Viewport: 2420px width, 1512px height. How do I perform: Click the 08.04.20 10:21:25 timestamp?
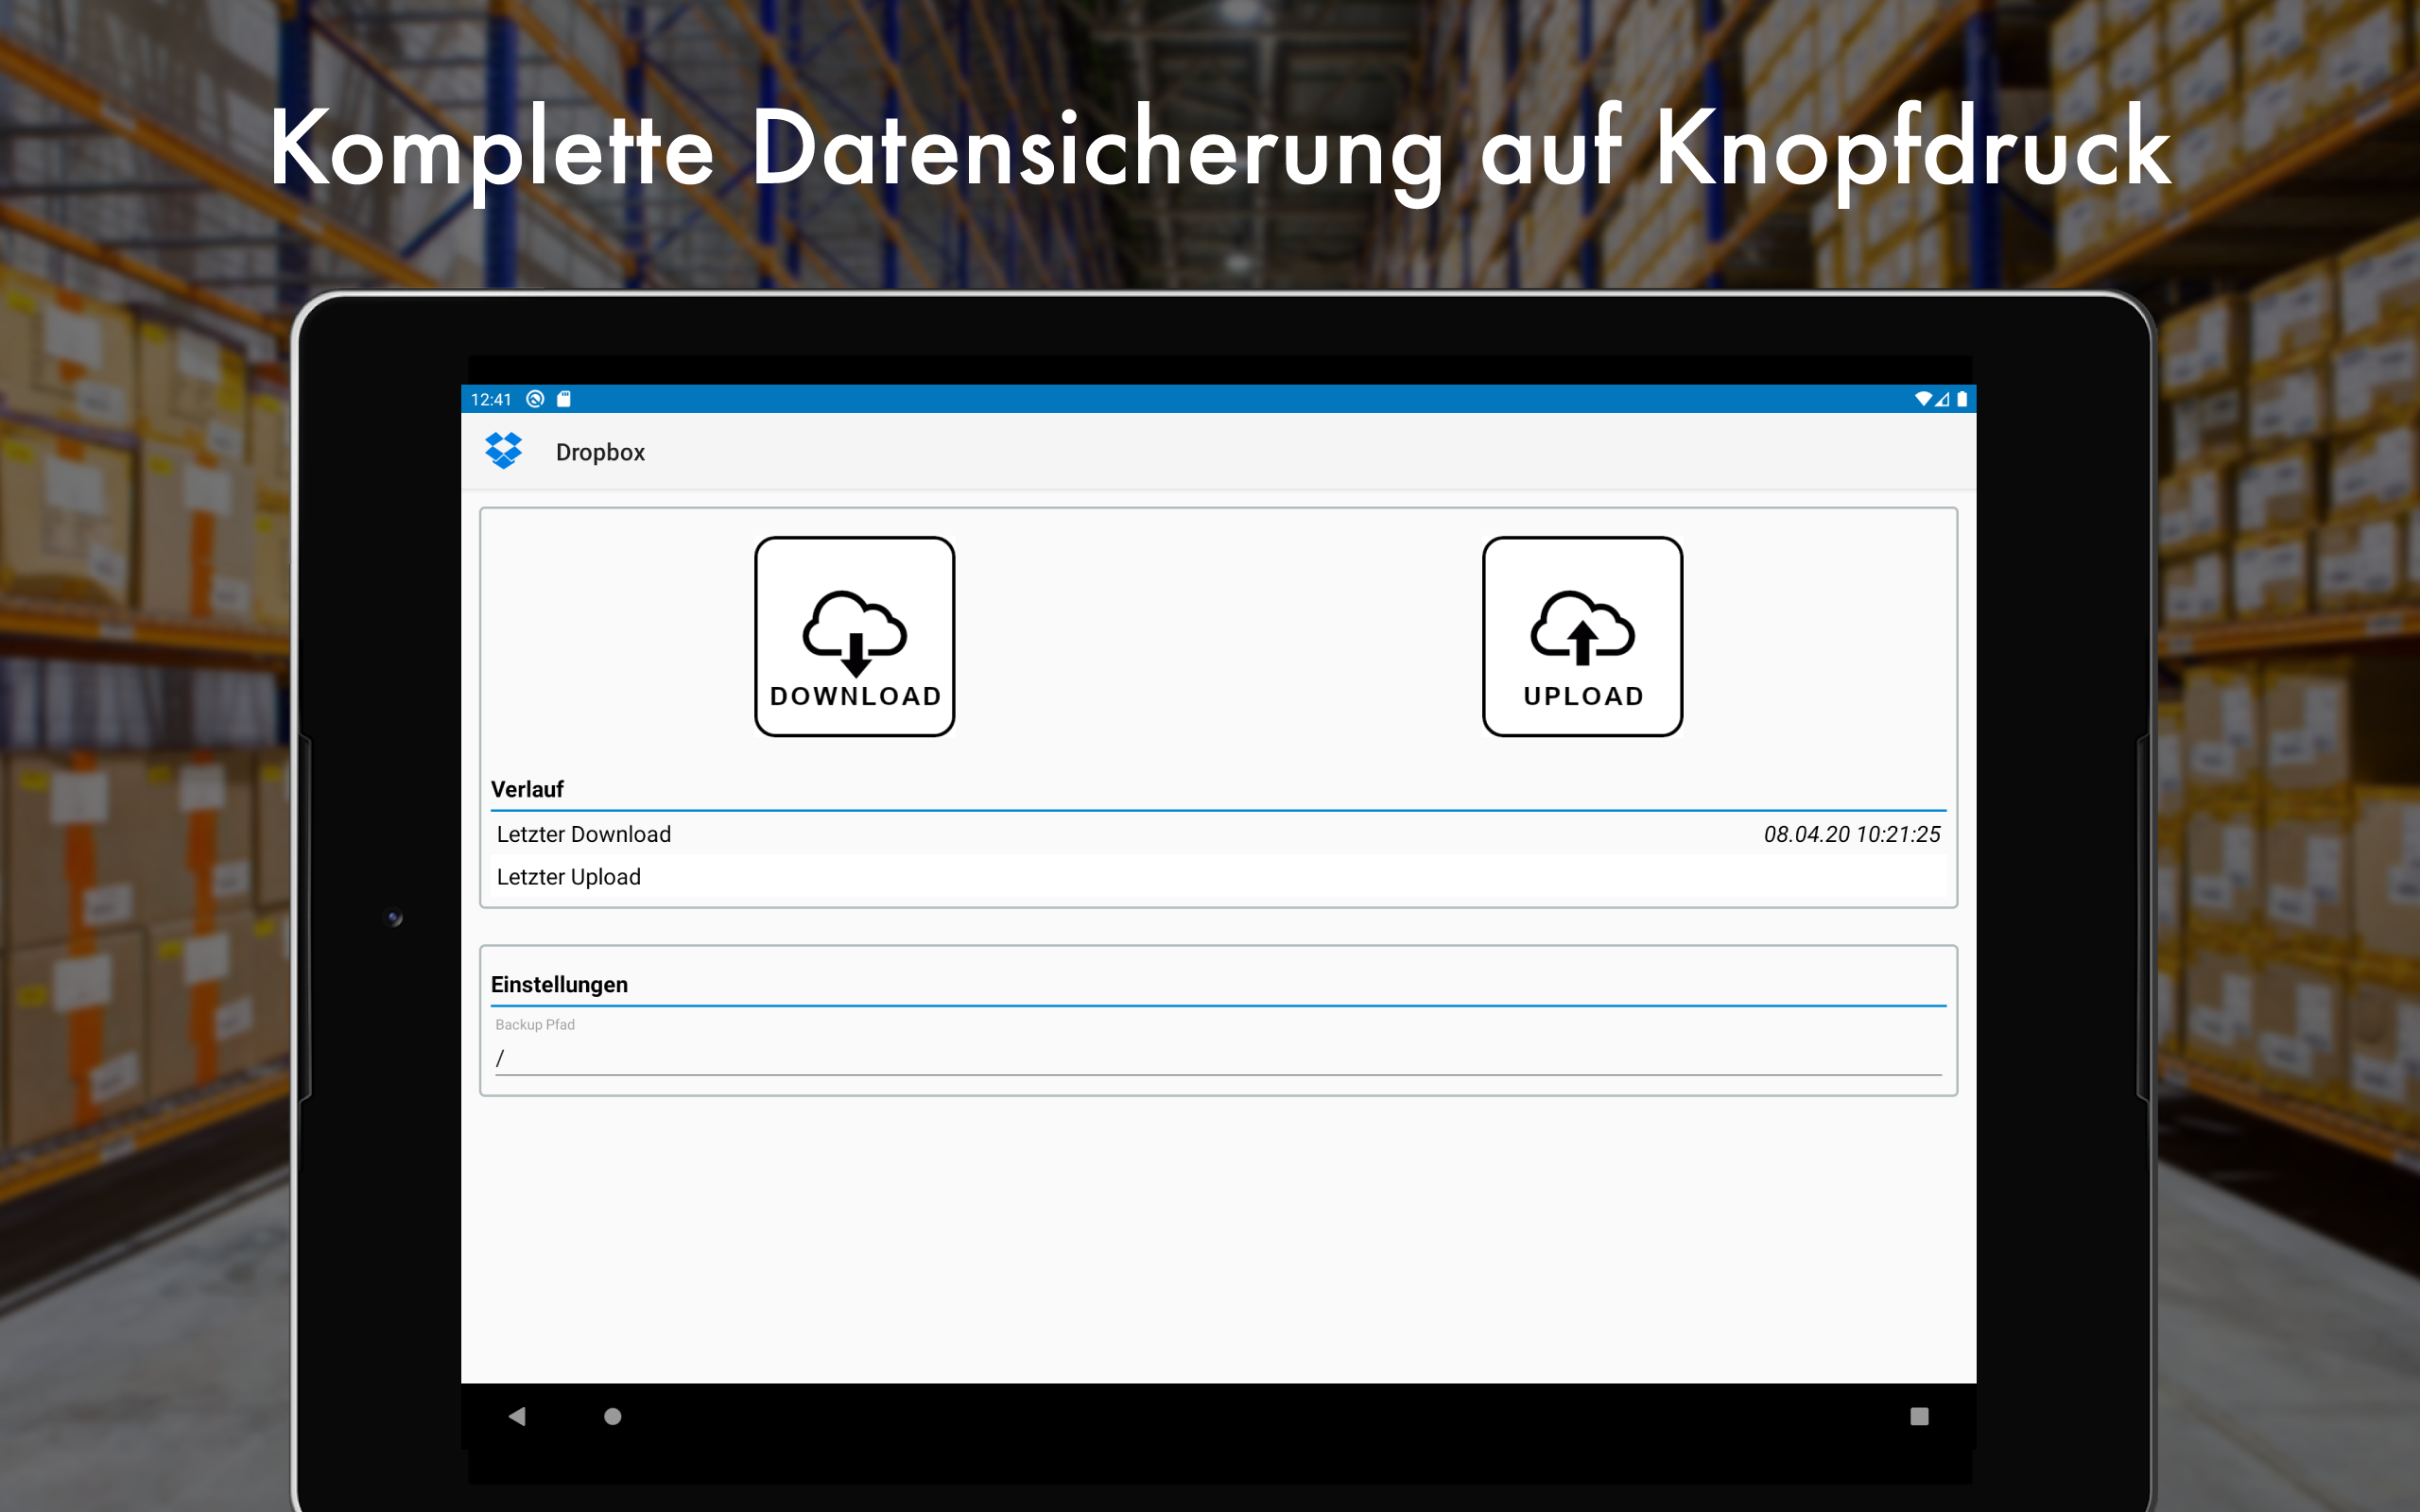(1852, 834)
